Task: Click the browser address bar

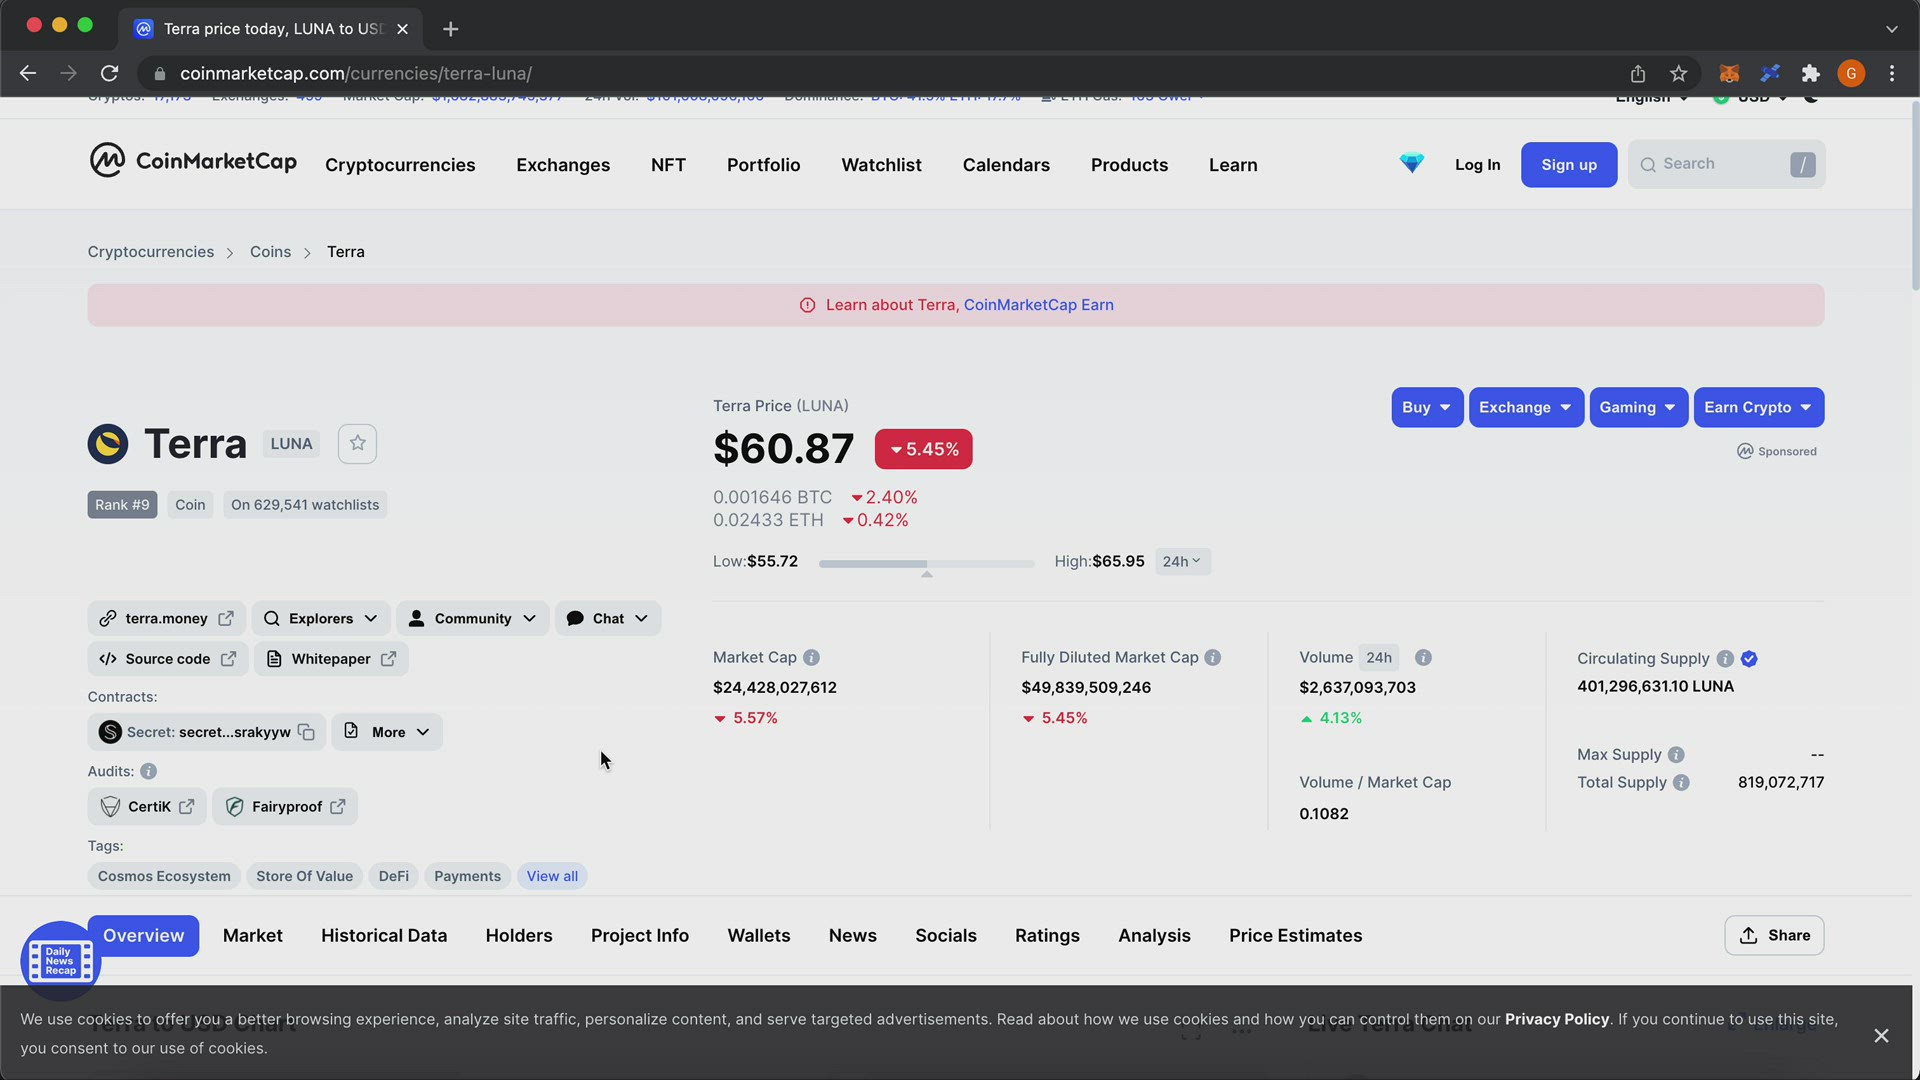Action: point(880,74)
